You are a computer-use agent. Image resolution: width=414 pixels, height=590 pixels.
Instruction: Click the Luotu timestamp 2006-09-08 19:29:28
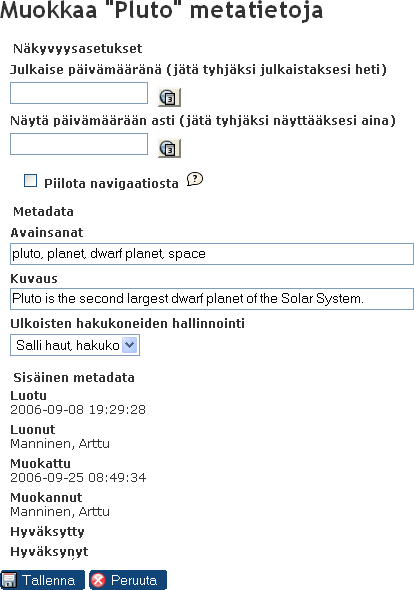[x=78, y=409]
